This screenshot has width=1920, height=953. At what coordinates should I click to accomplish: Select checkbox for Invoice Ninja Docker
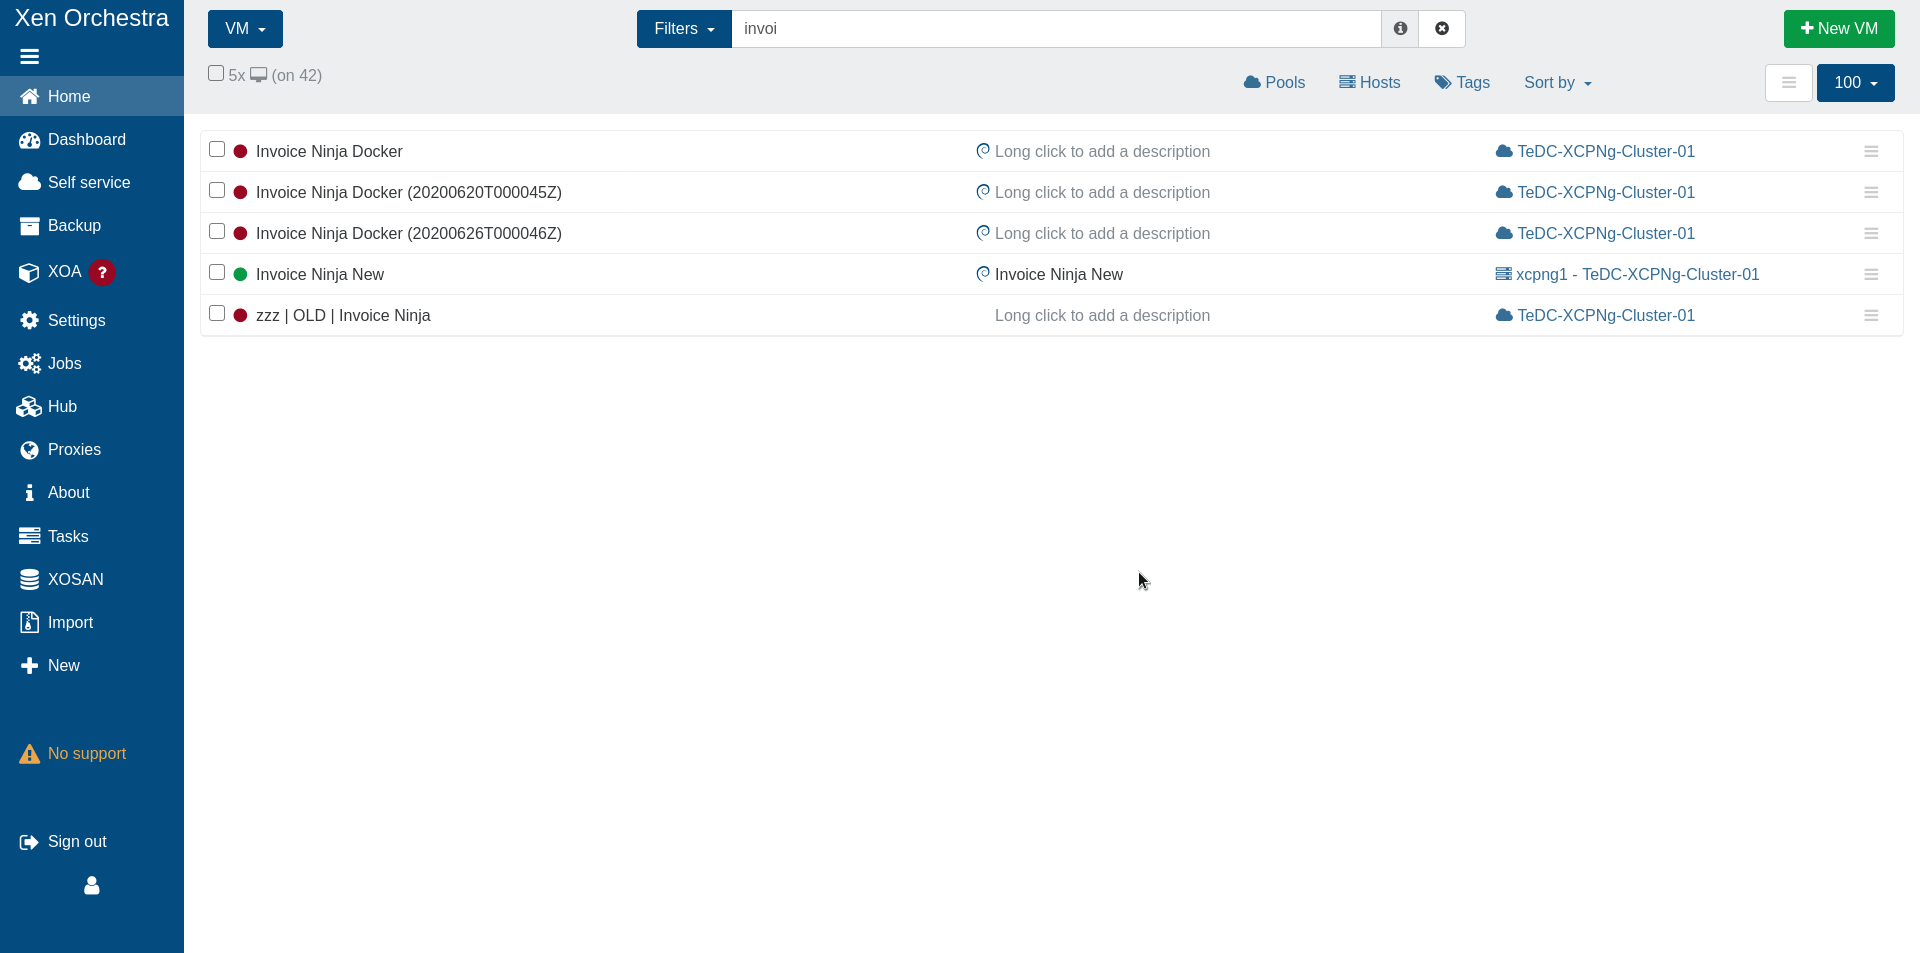217,150
